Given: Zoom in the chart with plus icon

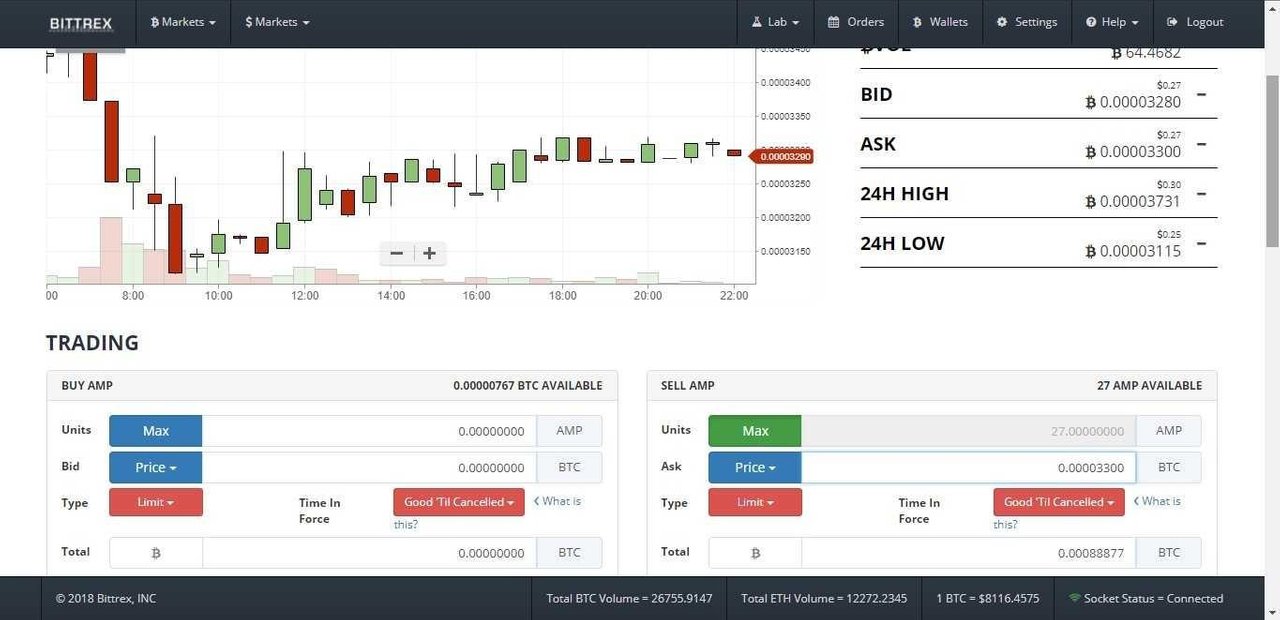Looking at the screenshot, I should point(430,253).
